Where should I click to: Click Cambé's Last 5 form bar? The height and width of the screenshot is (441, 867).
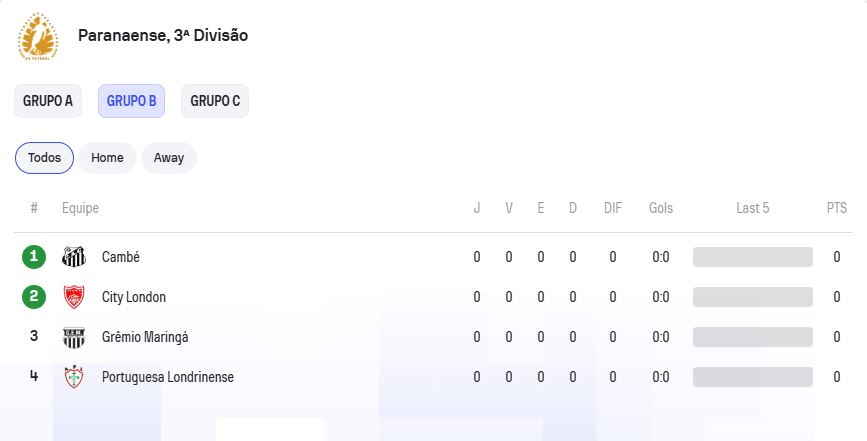point(753,257)
